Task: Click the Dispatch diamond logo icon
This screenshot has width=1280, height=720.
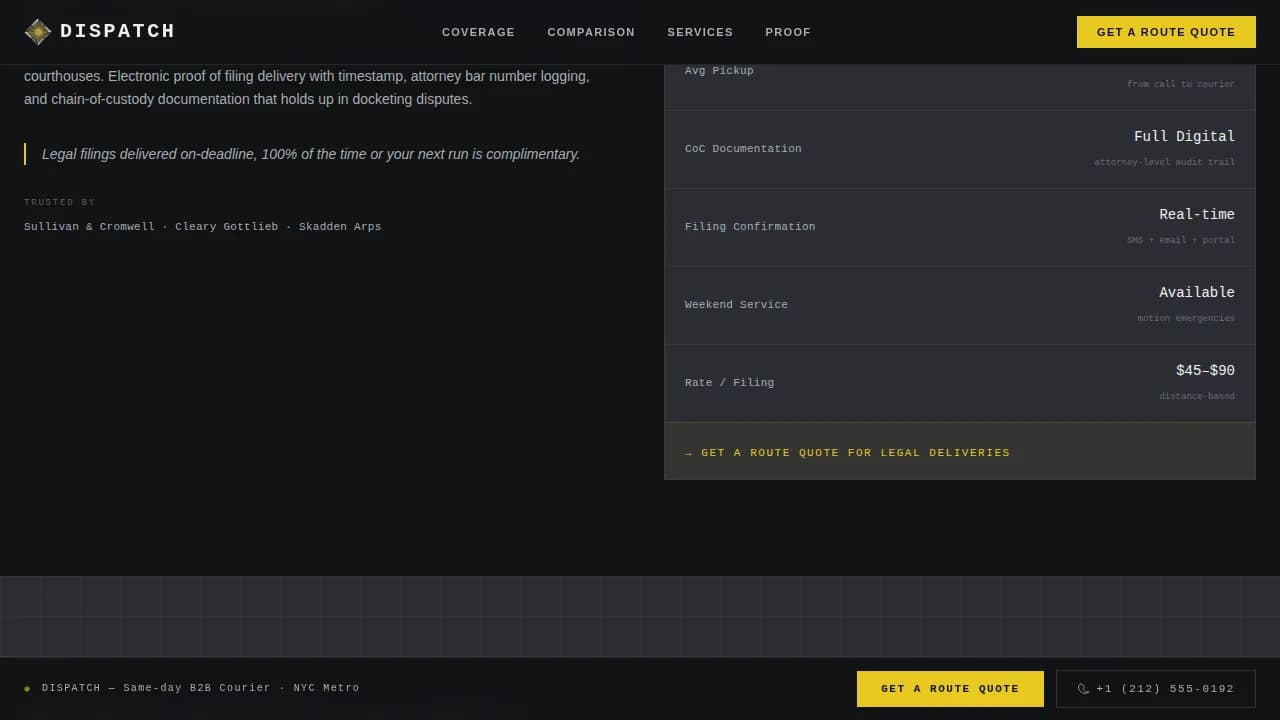Action: tap(38, 32)
